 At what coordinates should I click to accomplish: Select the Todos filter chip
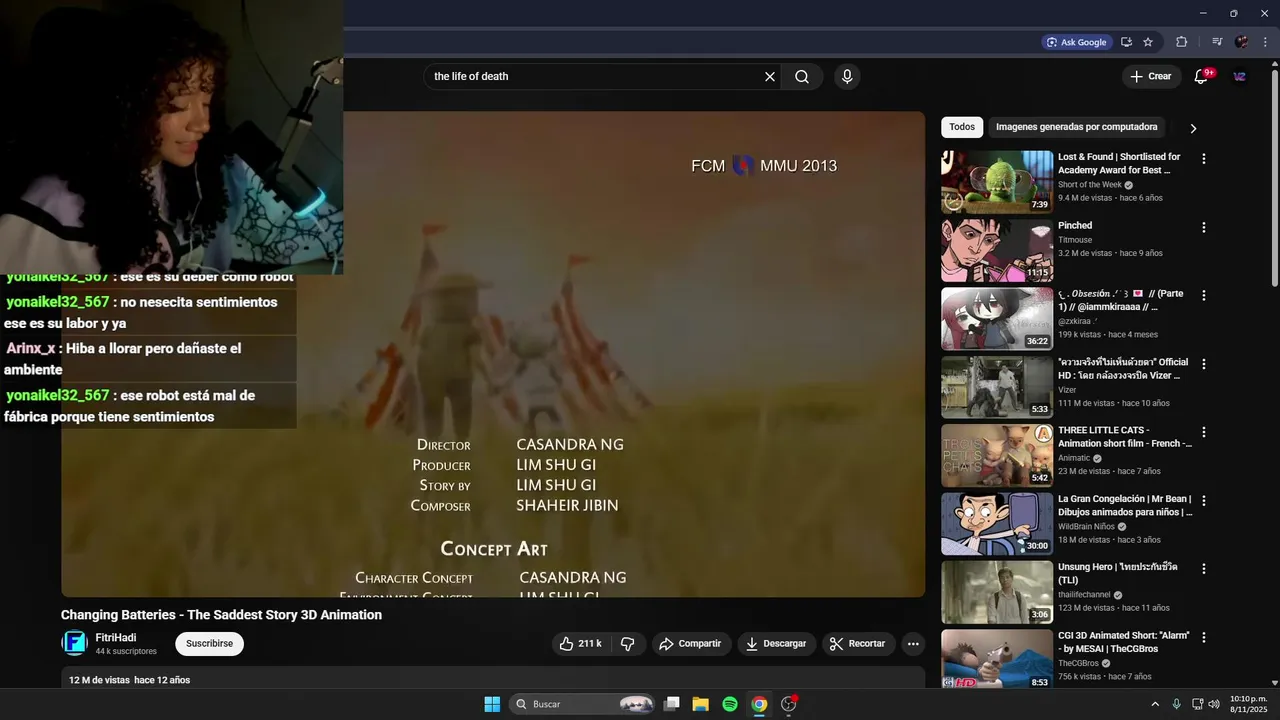coord(962,127)
